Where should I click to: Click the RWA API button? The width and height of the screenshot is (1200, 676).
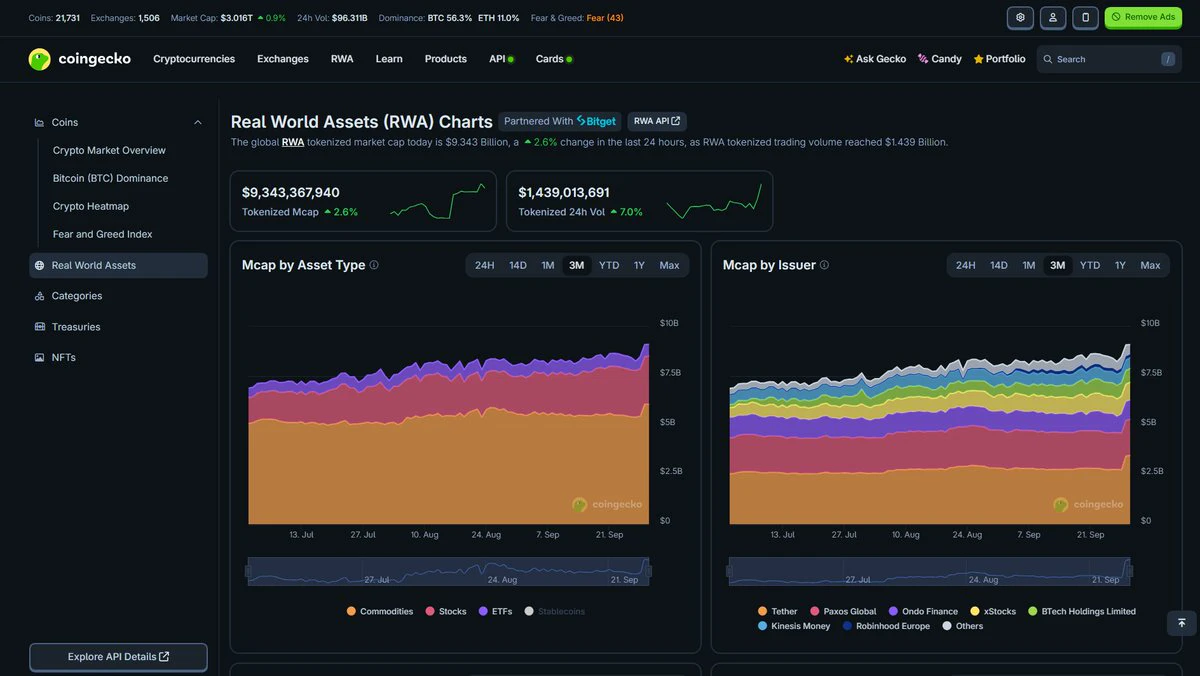pos(657,121)
